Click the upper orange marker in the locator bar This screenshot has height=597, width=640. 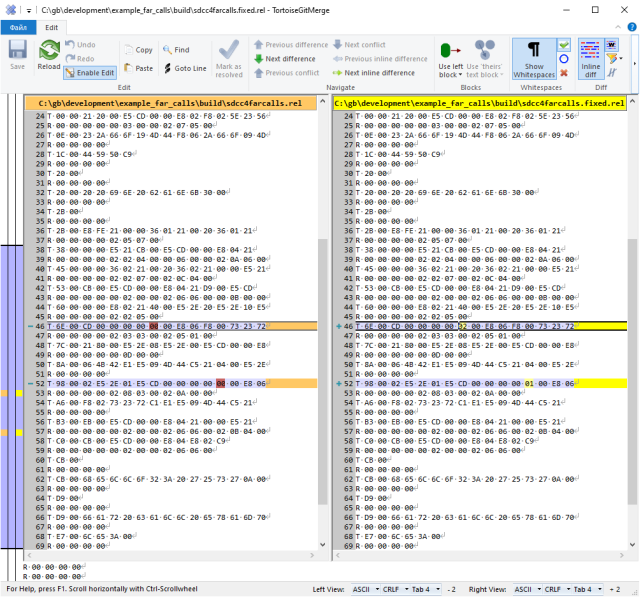(4, 393)
